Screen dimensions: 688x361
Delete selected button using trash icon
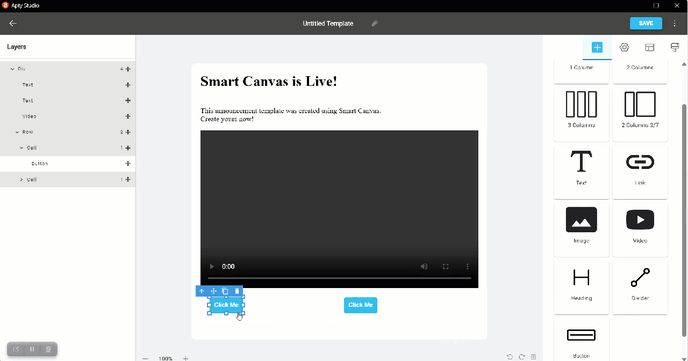click(x=237, y=291)
